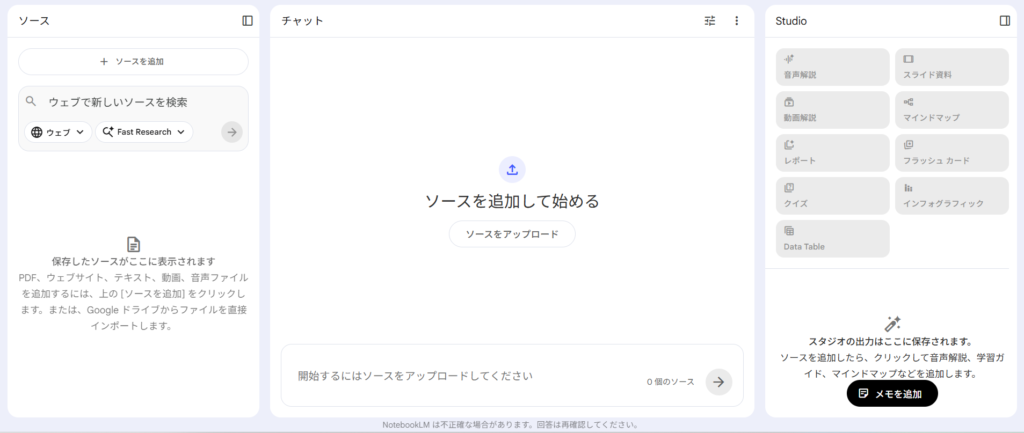Screen dimensions: 1024x433
Task: Click the メモを追加 button
Action: [892, 393]
